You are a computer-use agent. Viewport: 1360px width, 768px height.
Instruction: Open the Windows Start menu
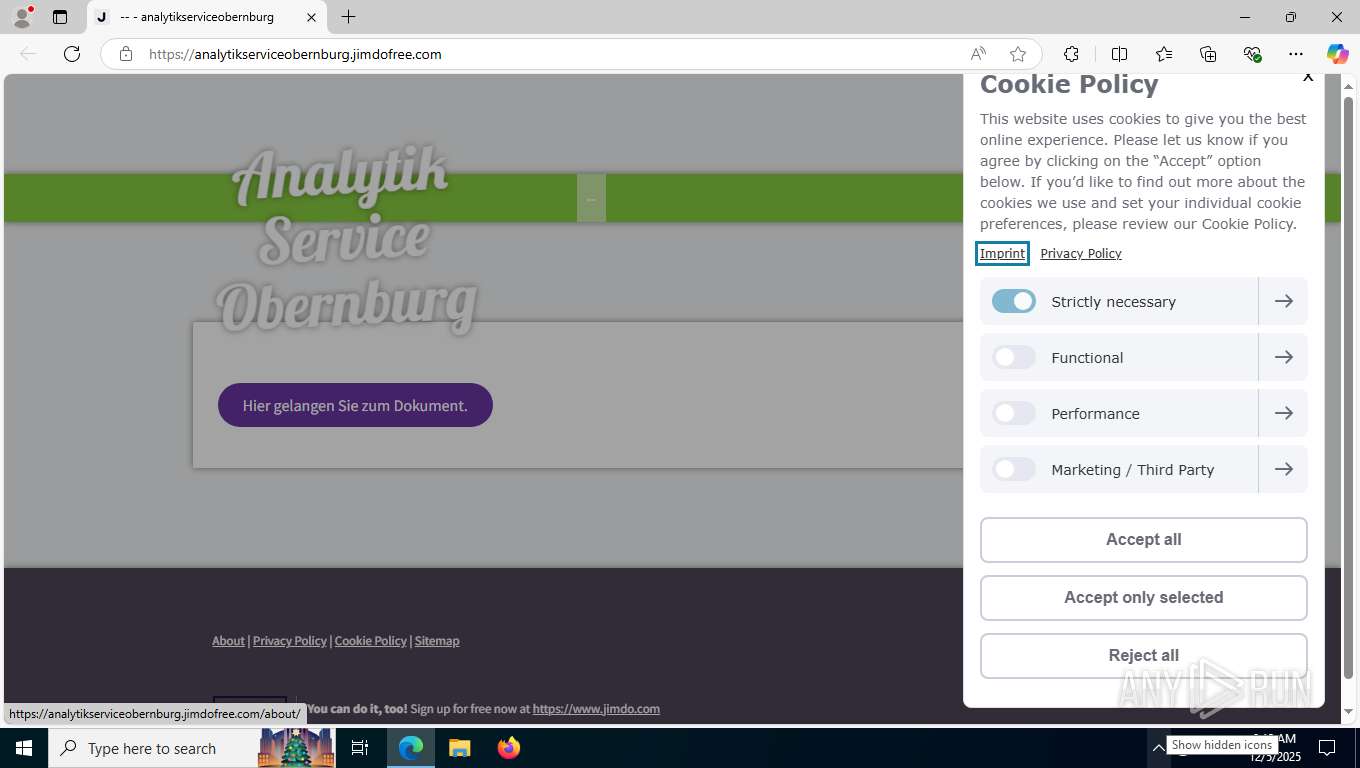(x=24, y=748)
